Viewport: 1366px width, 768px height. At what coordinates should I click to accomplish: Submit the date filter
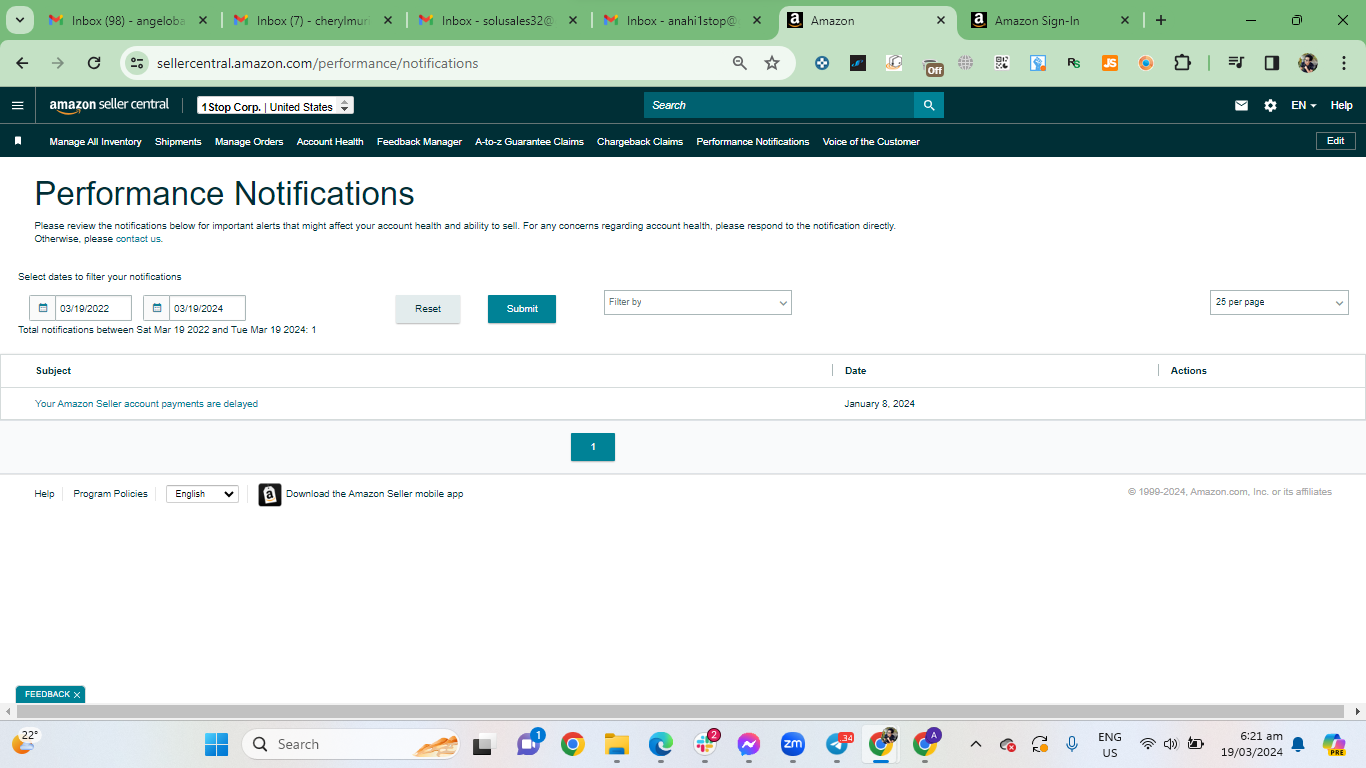coord(522,309)
